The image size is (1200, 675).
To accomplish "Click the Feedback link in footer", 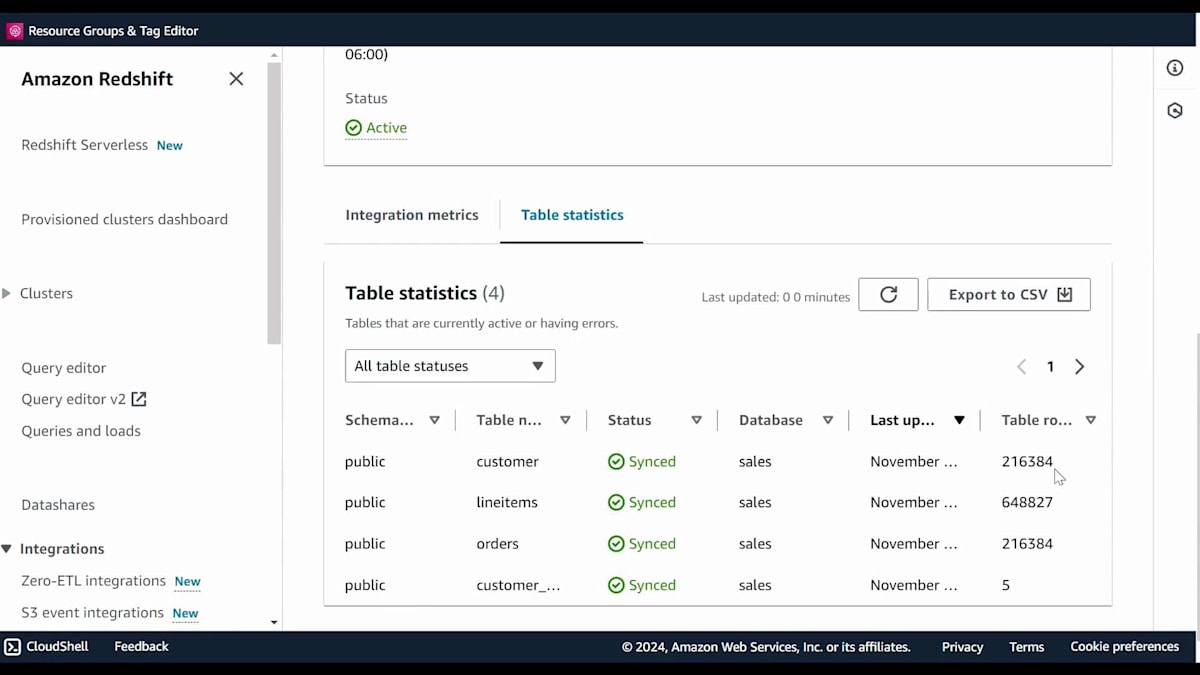I will [x=141, y=647].
